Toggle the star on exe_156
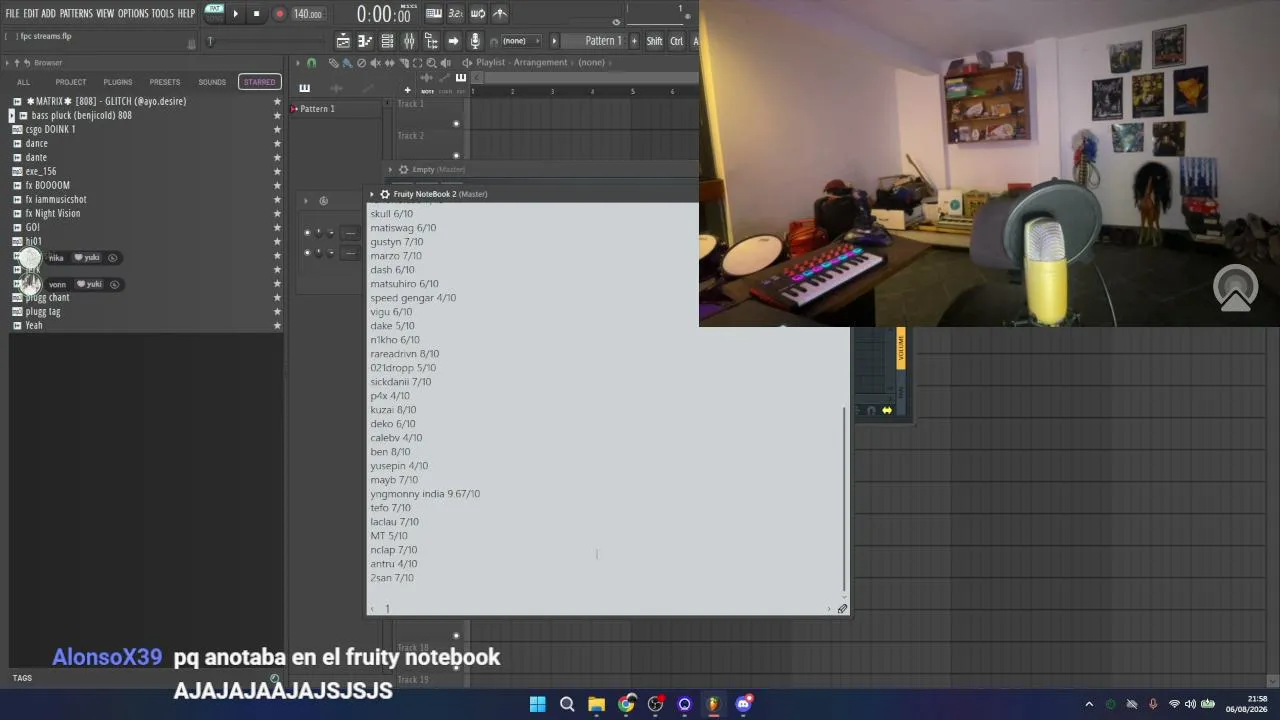This screenshot has height=720, width=1280. tap(277, 172)
